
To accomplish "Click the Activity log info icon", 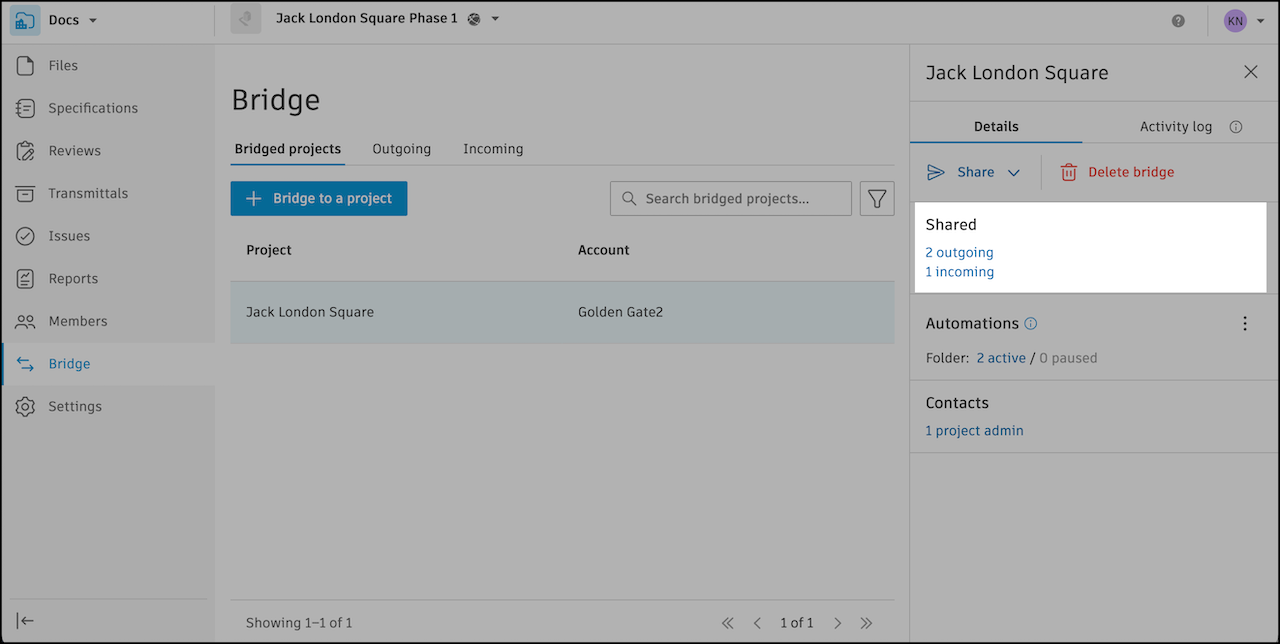I will [1236, 127].
